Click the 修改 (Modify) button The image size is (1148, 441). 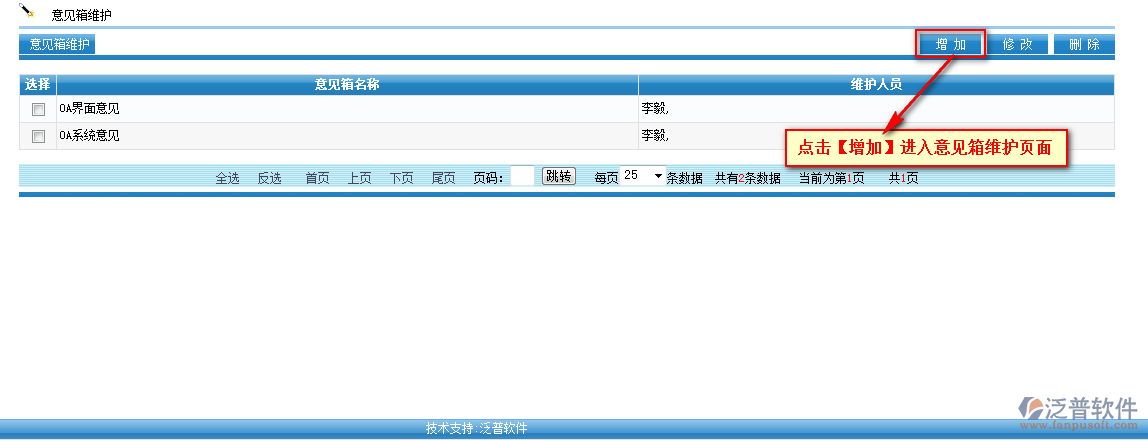click(1017, 44)
